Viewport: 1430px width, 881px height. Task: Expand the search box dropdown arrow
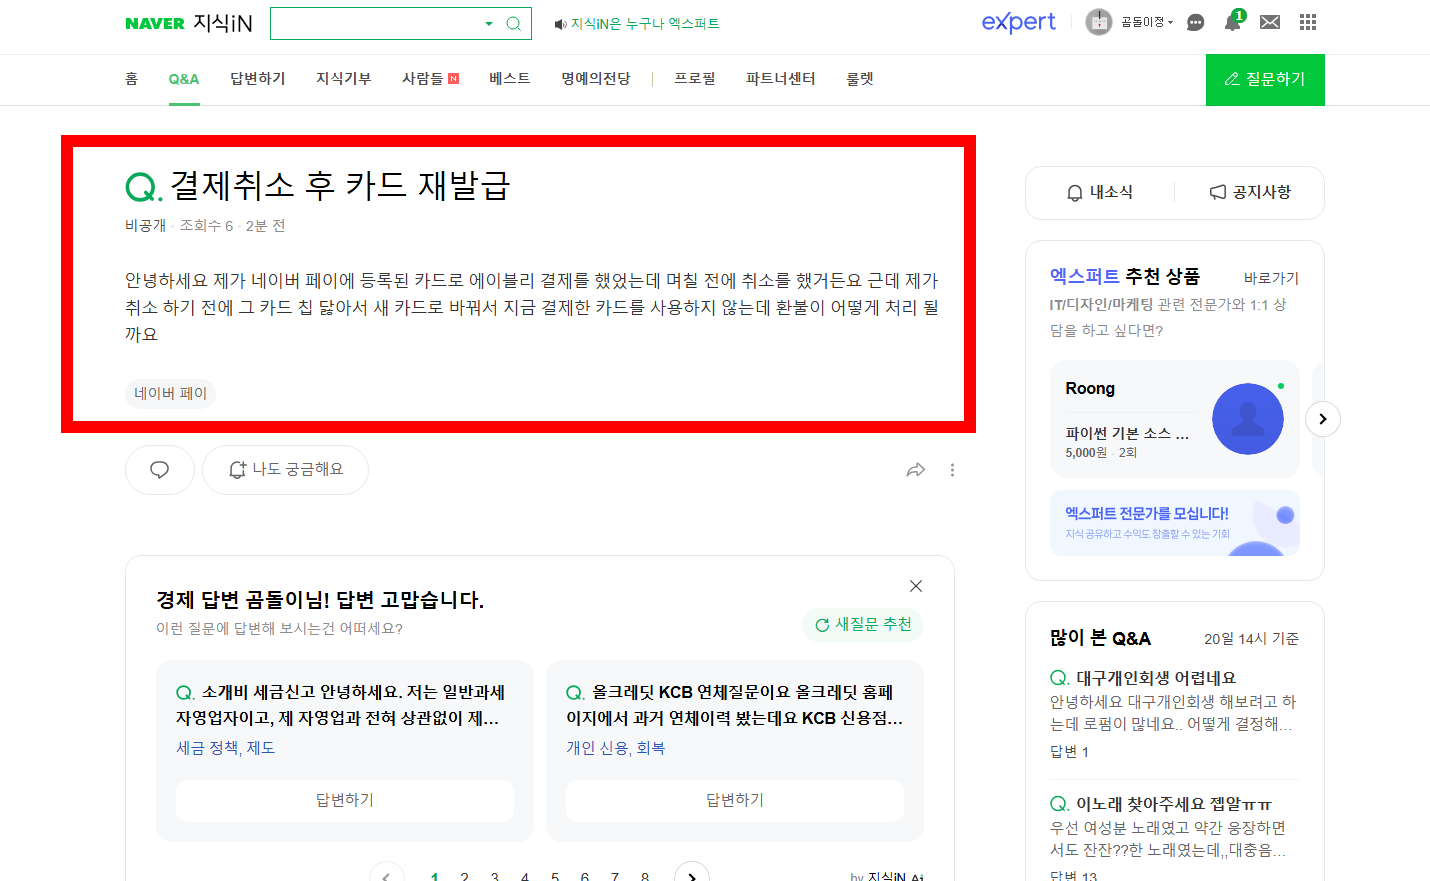tap(489, 24)
